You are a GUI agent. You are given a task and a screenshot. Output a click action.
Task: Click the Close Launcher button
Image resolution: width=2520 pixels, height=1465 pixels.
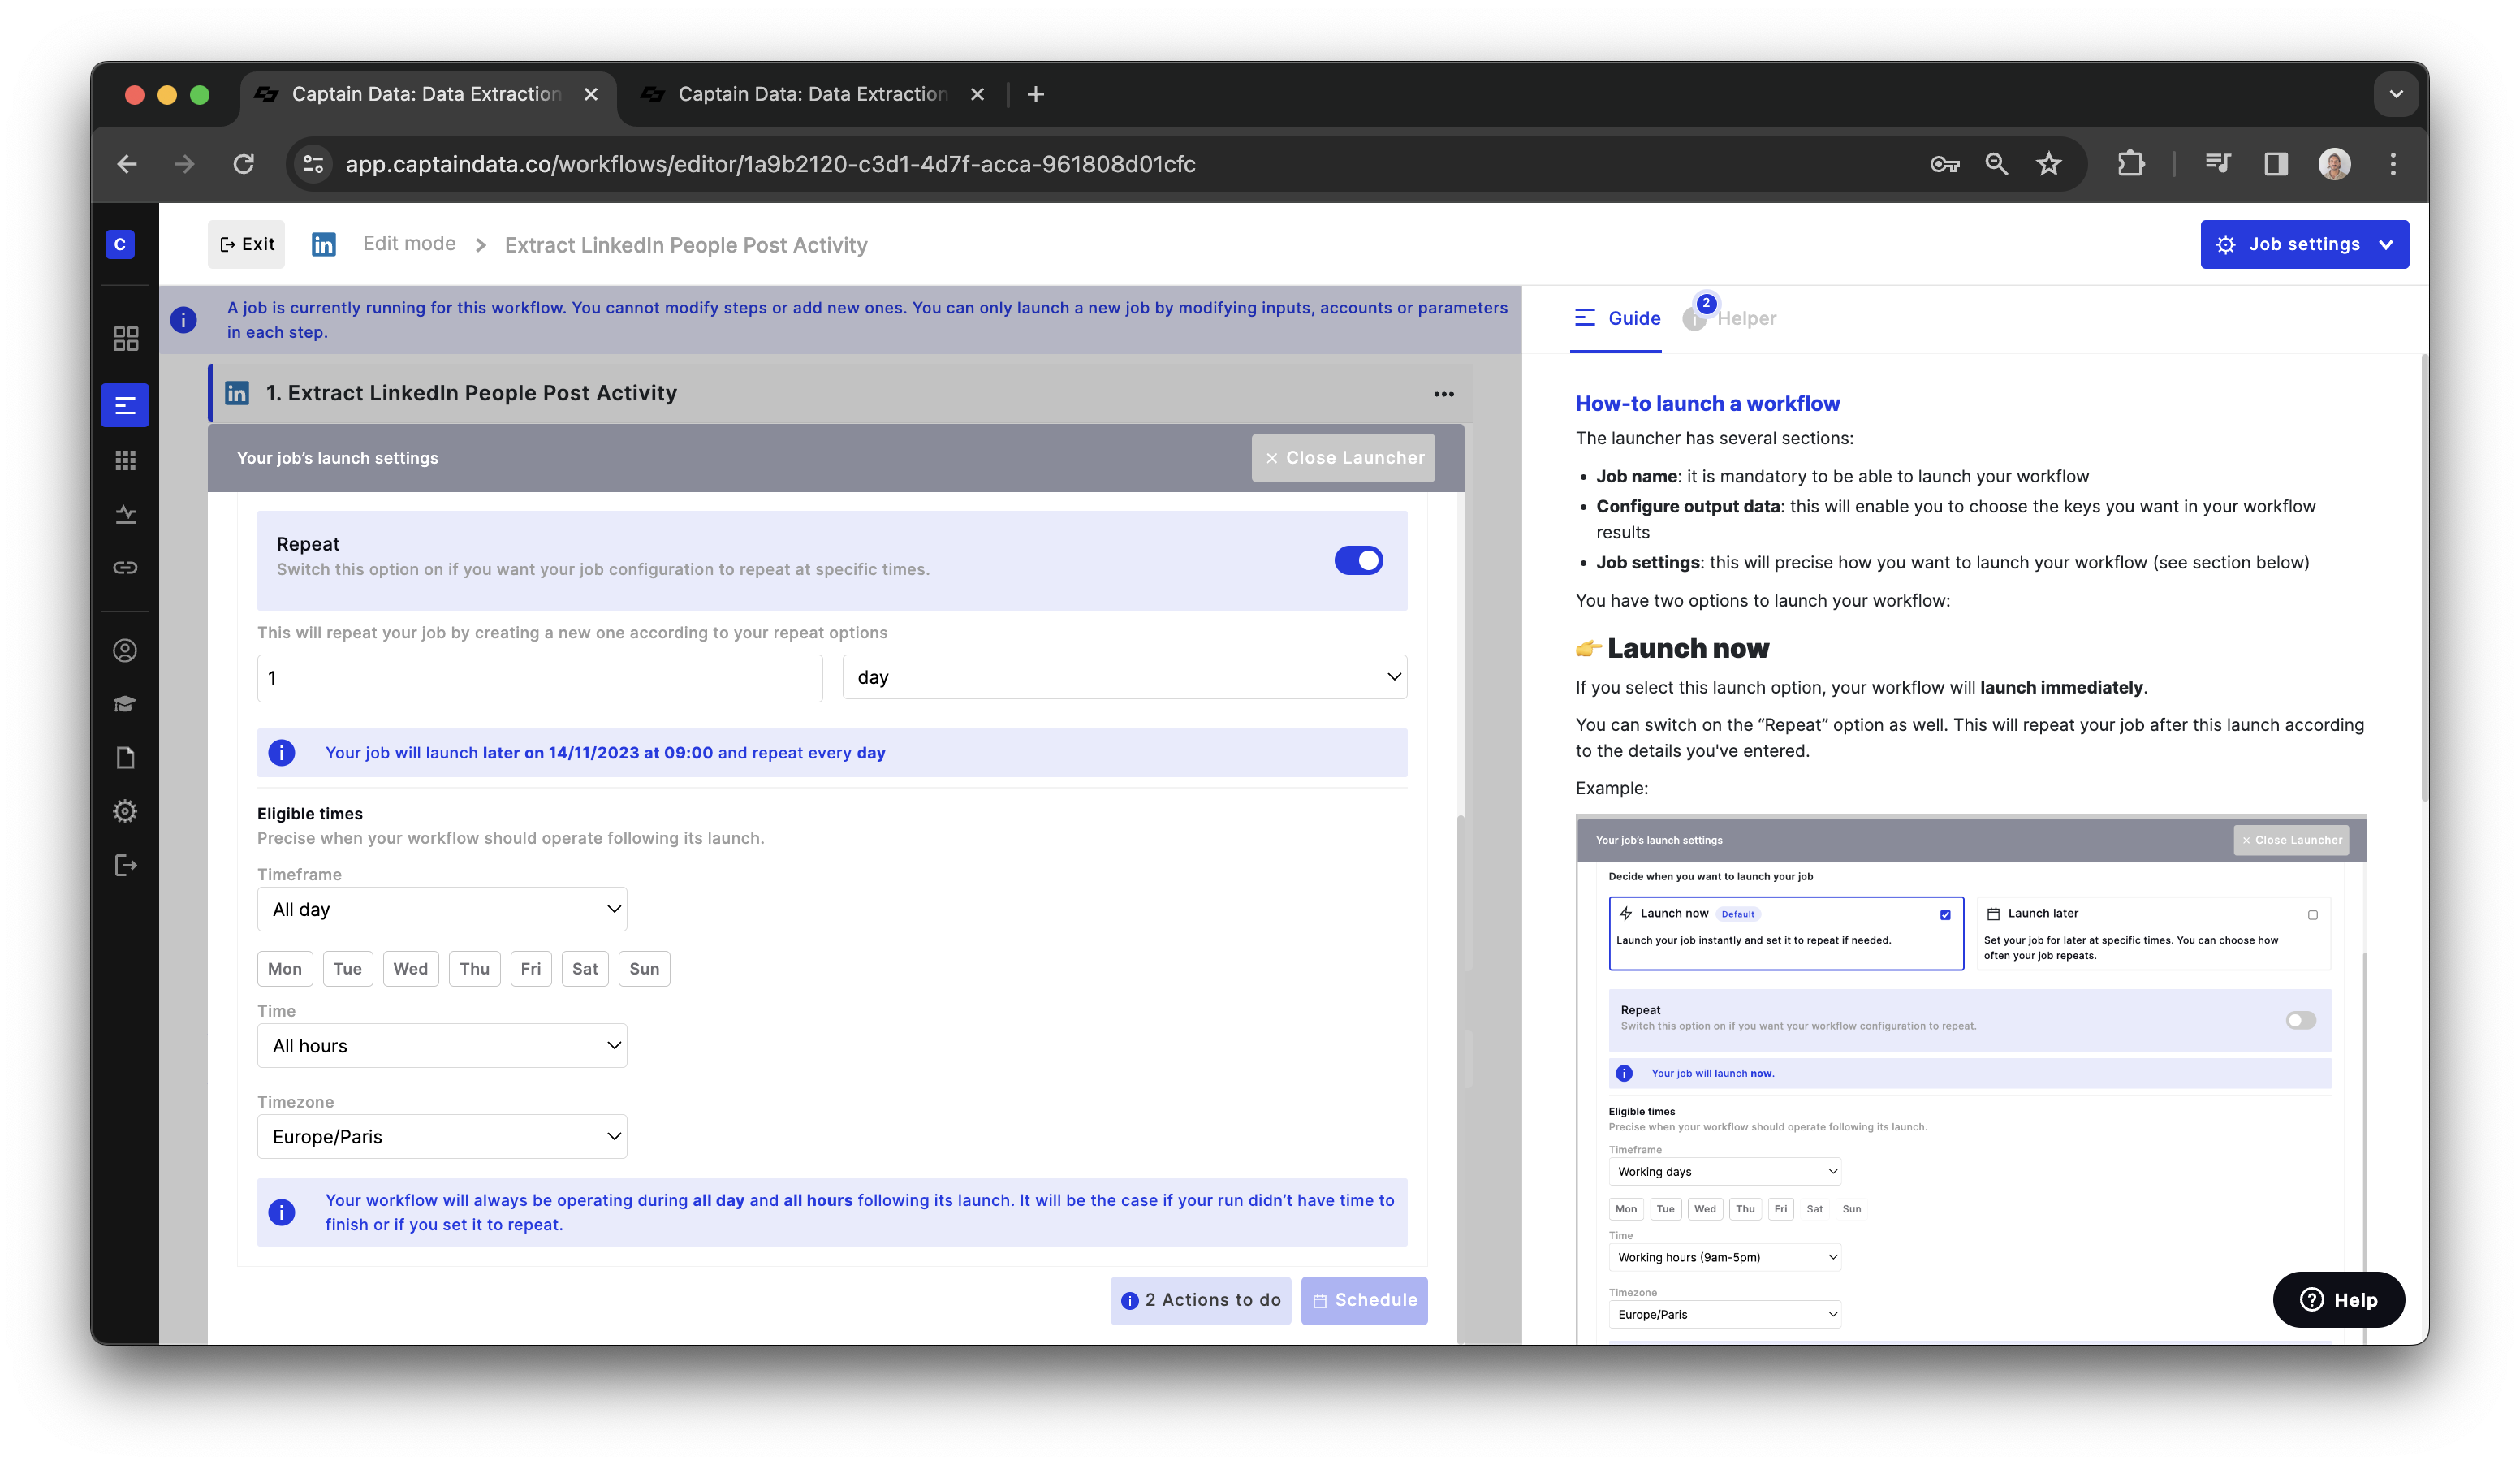(x=1343, y=458)
